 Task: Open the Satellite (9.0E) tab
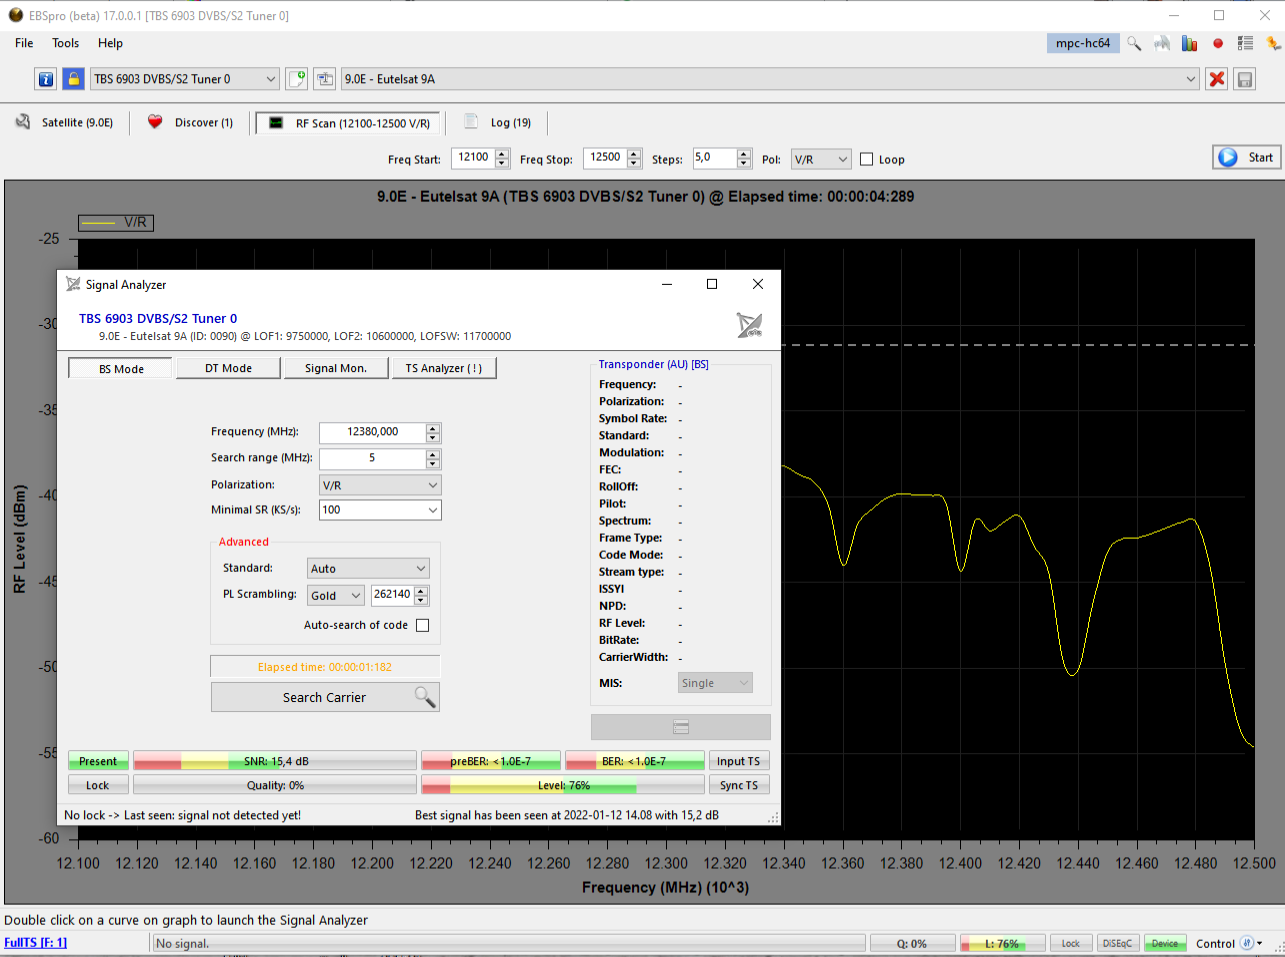(x=64, y=122)
